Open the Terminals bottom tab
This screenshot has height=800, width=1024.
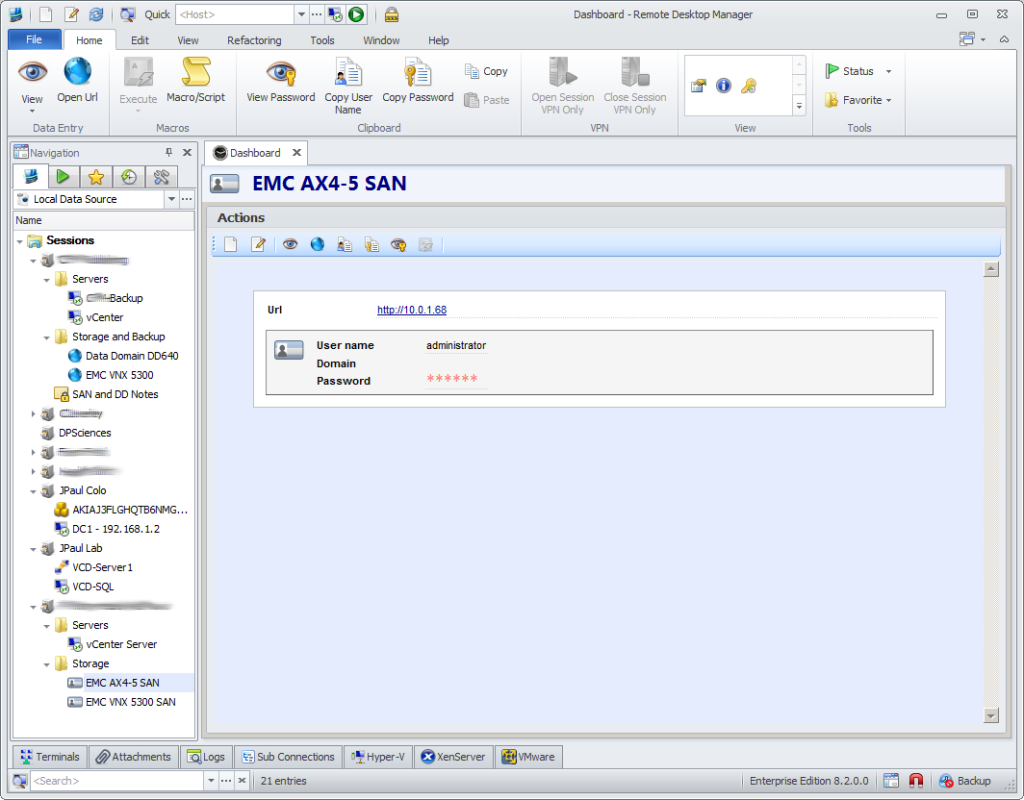coord(50,757)
